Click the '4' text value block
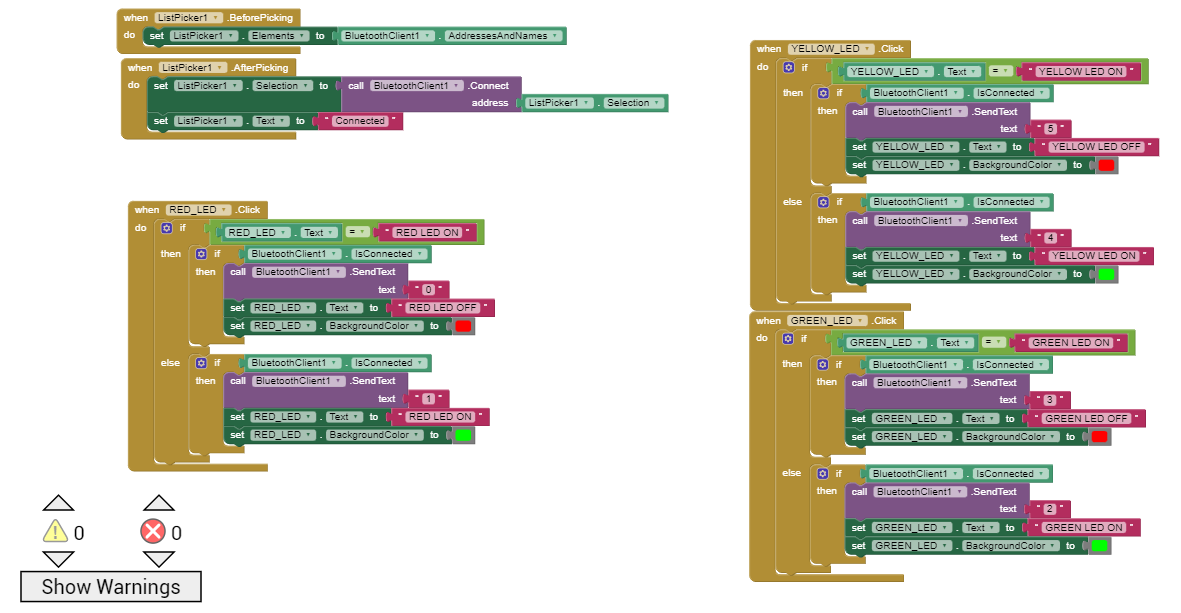The width and height of the screenshot is (1181, 613). [x=1051, y=238]
